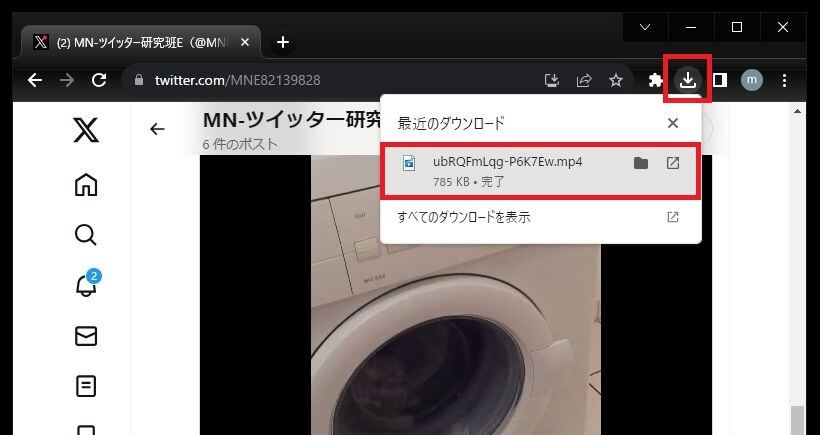Open the Home icon in sidebar

[x=86, y=185]
